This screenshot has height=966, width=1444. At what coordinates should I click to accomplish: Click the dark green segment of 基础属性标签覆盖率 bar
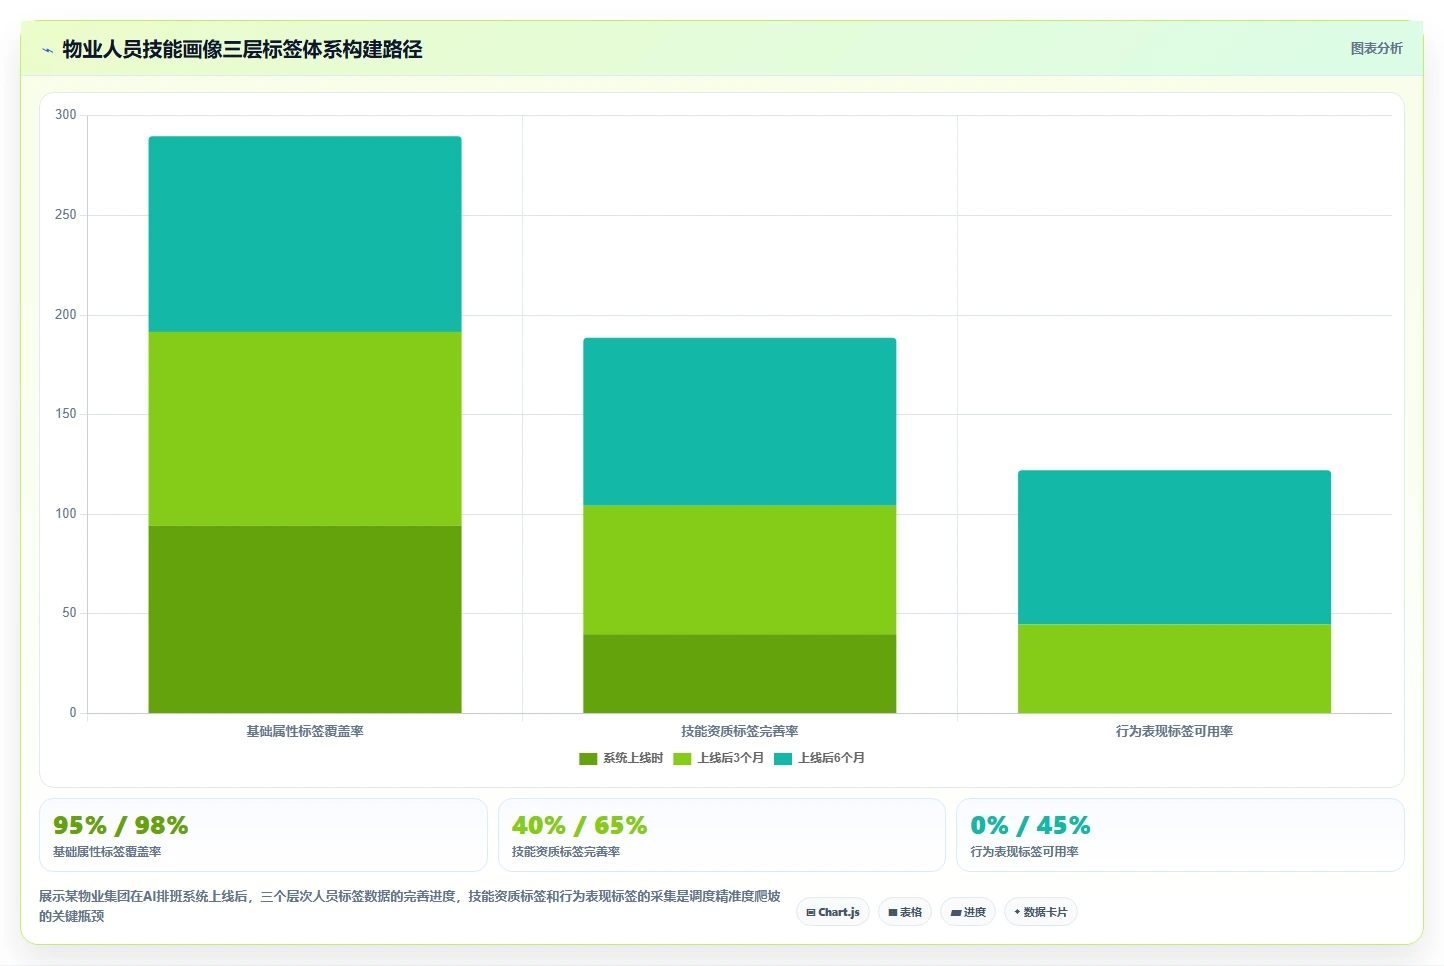coord(305,619)
